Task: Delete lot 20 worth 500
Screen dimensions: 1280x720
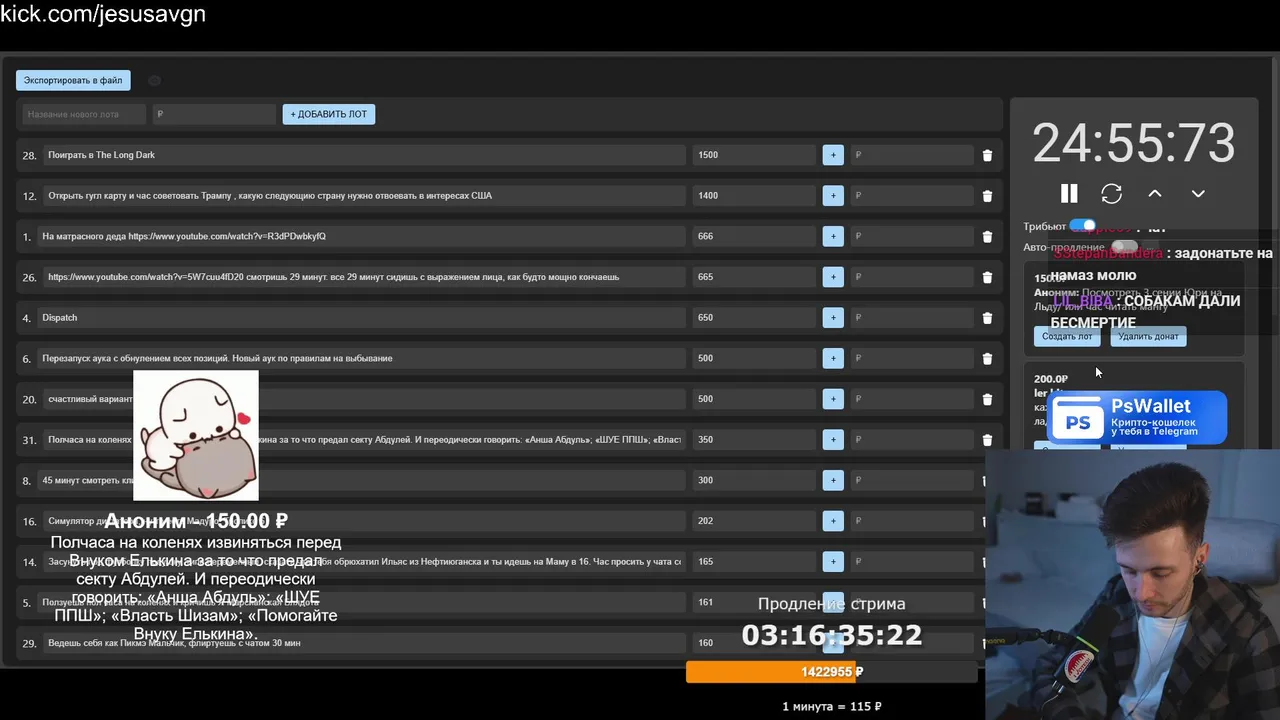Action: click(987, 399)
